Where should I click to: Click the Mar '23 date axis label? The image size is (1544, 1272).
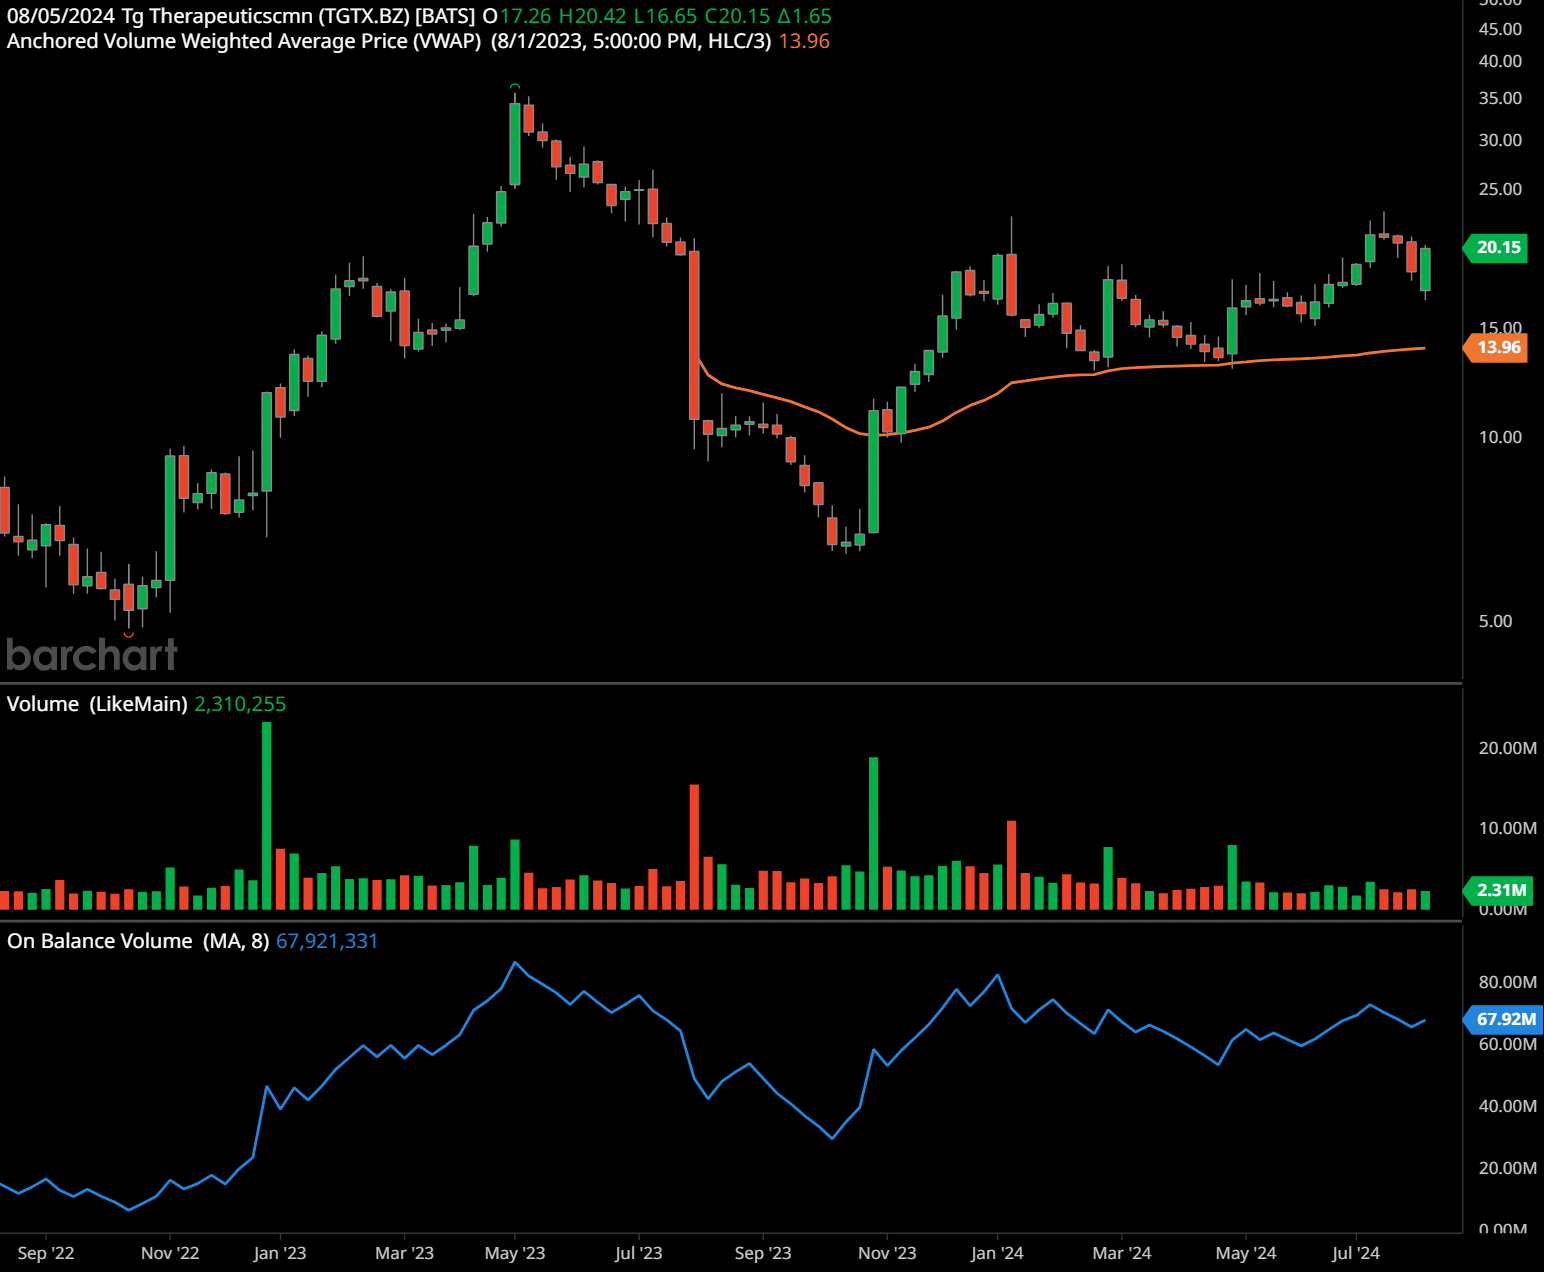tap(404, 1253)
